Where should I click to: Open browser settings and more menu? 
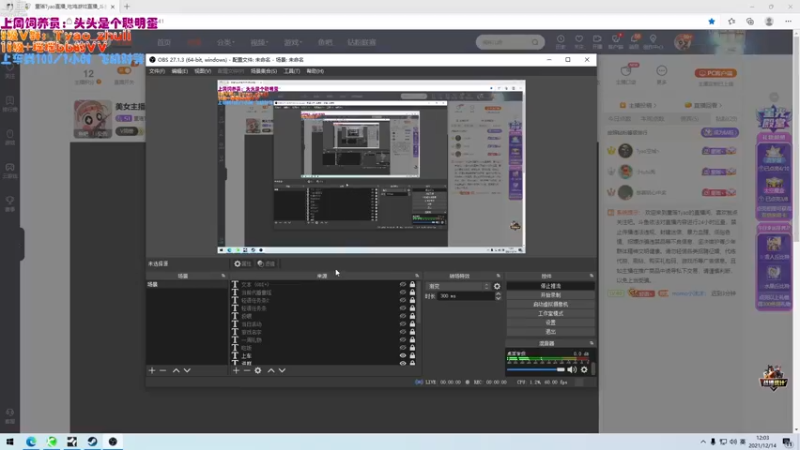(788, 21)
